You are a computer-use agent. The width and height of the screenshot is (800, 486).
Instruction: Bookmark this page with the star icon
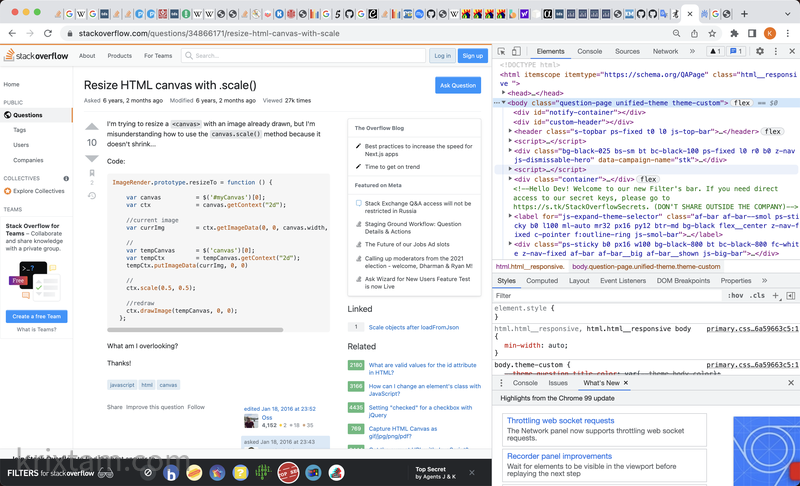710,33
